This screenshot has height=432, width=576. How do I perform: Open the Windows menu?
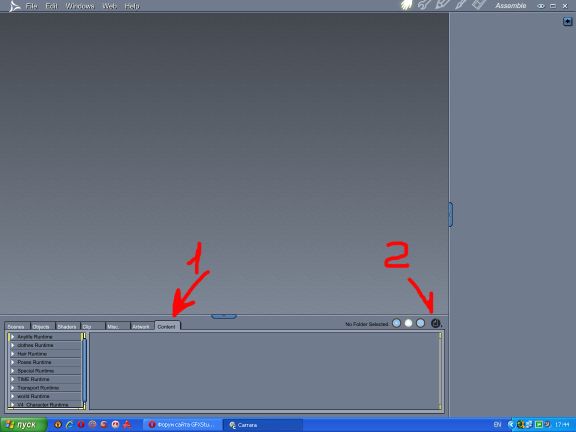coord(80,6)
